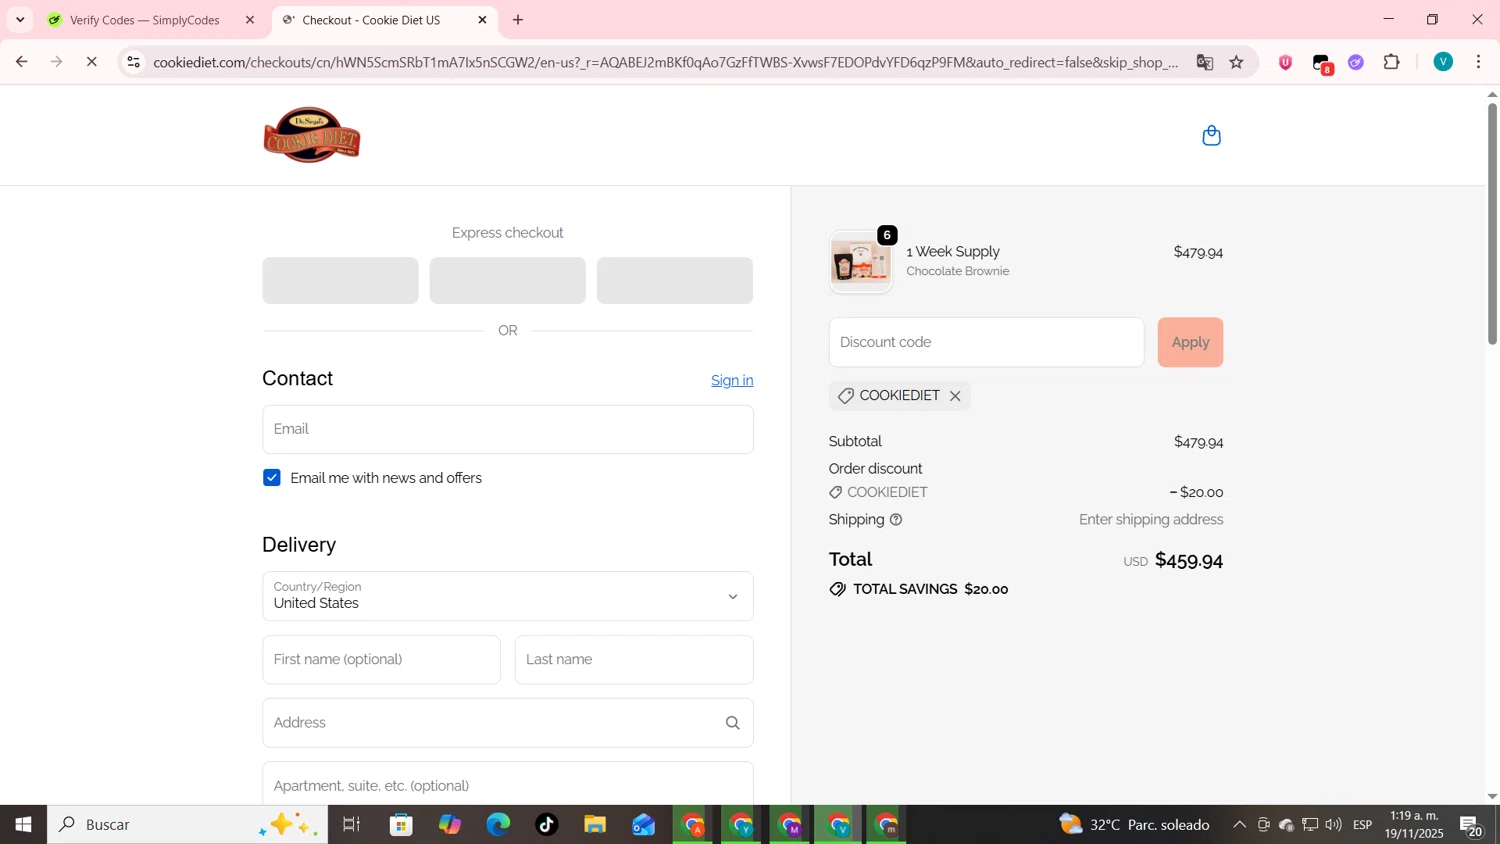Click the address search magnifier icon

point(733,723)
